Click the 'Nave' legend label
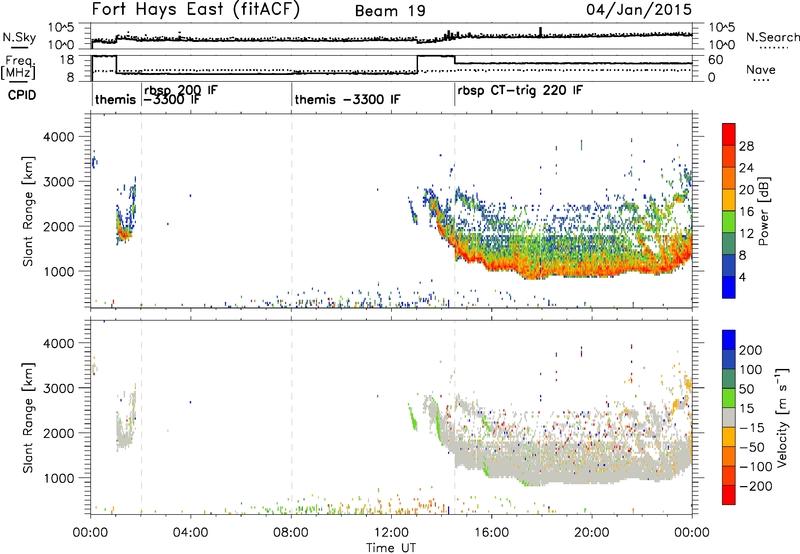Viewport: 800px width, 554px height. coord(761,70)
